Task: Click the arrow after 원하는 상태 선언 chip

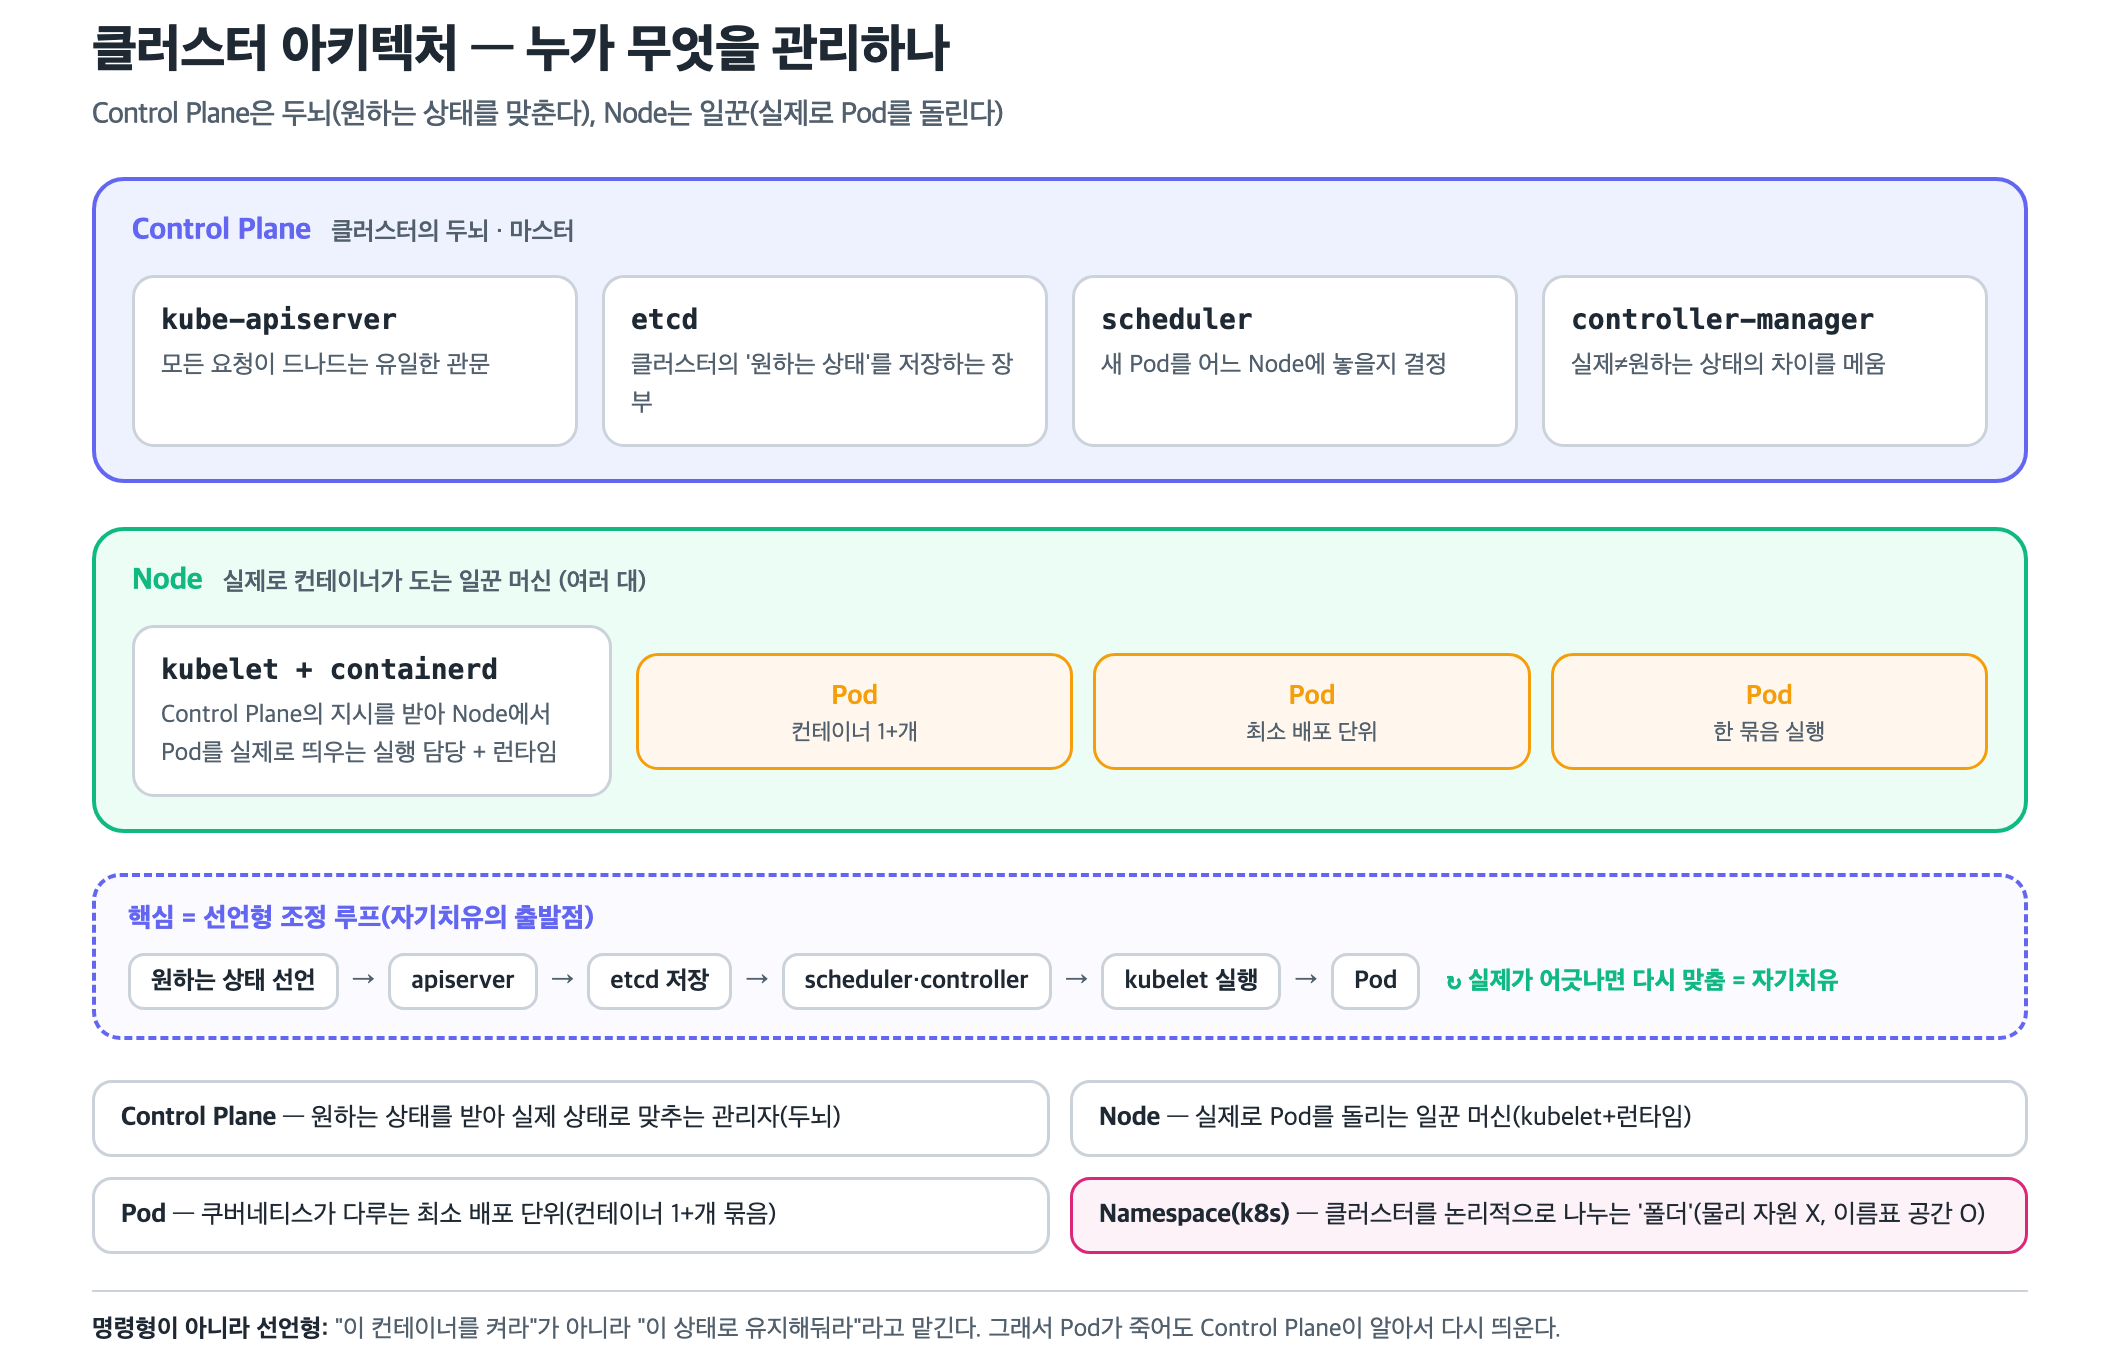Action: pyautogui.click(x=364, y=980)
